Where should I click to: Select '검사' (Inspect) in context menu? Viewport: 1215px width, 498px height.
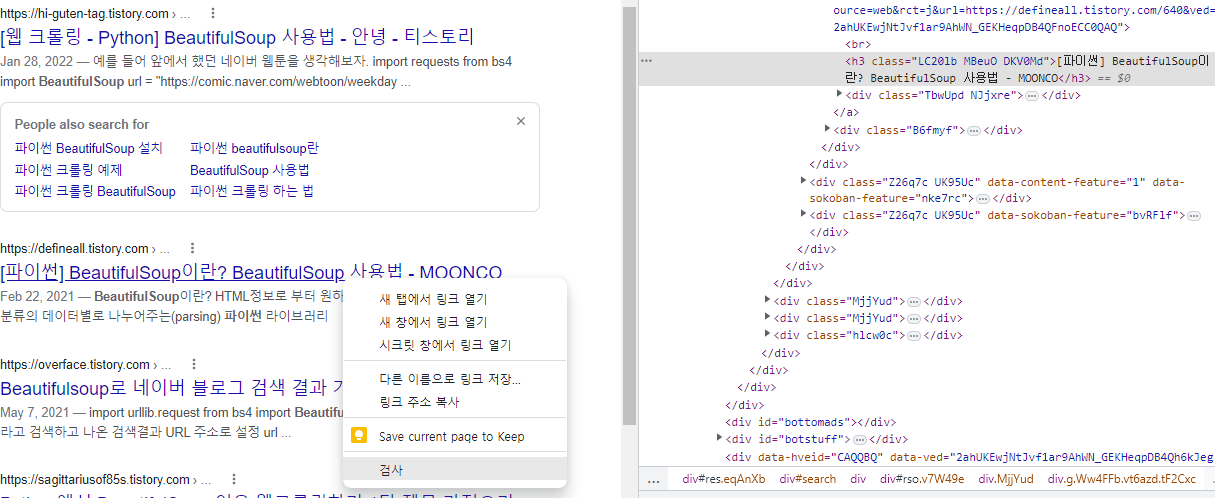click(x=454, y=470)
